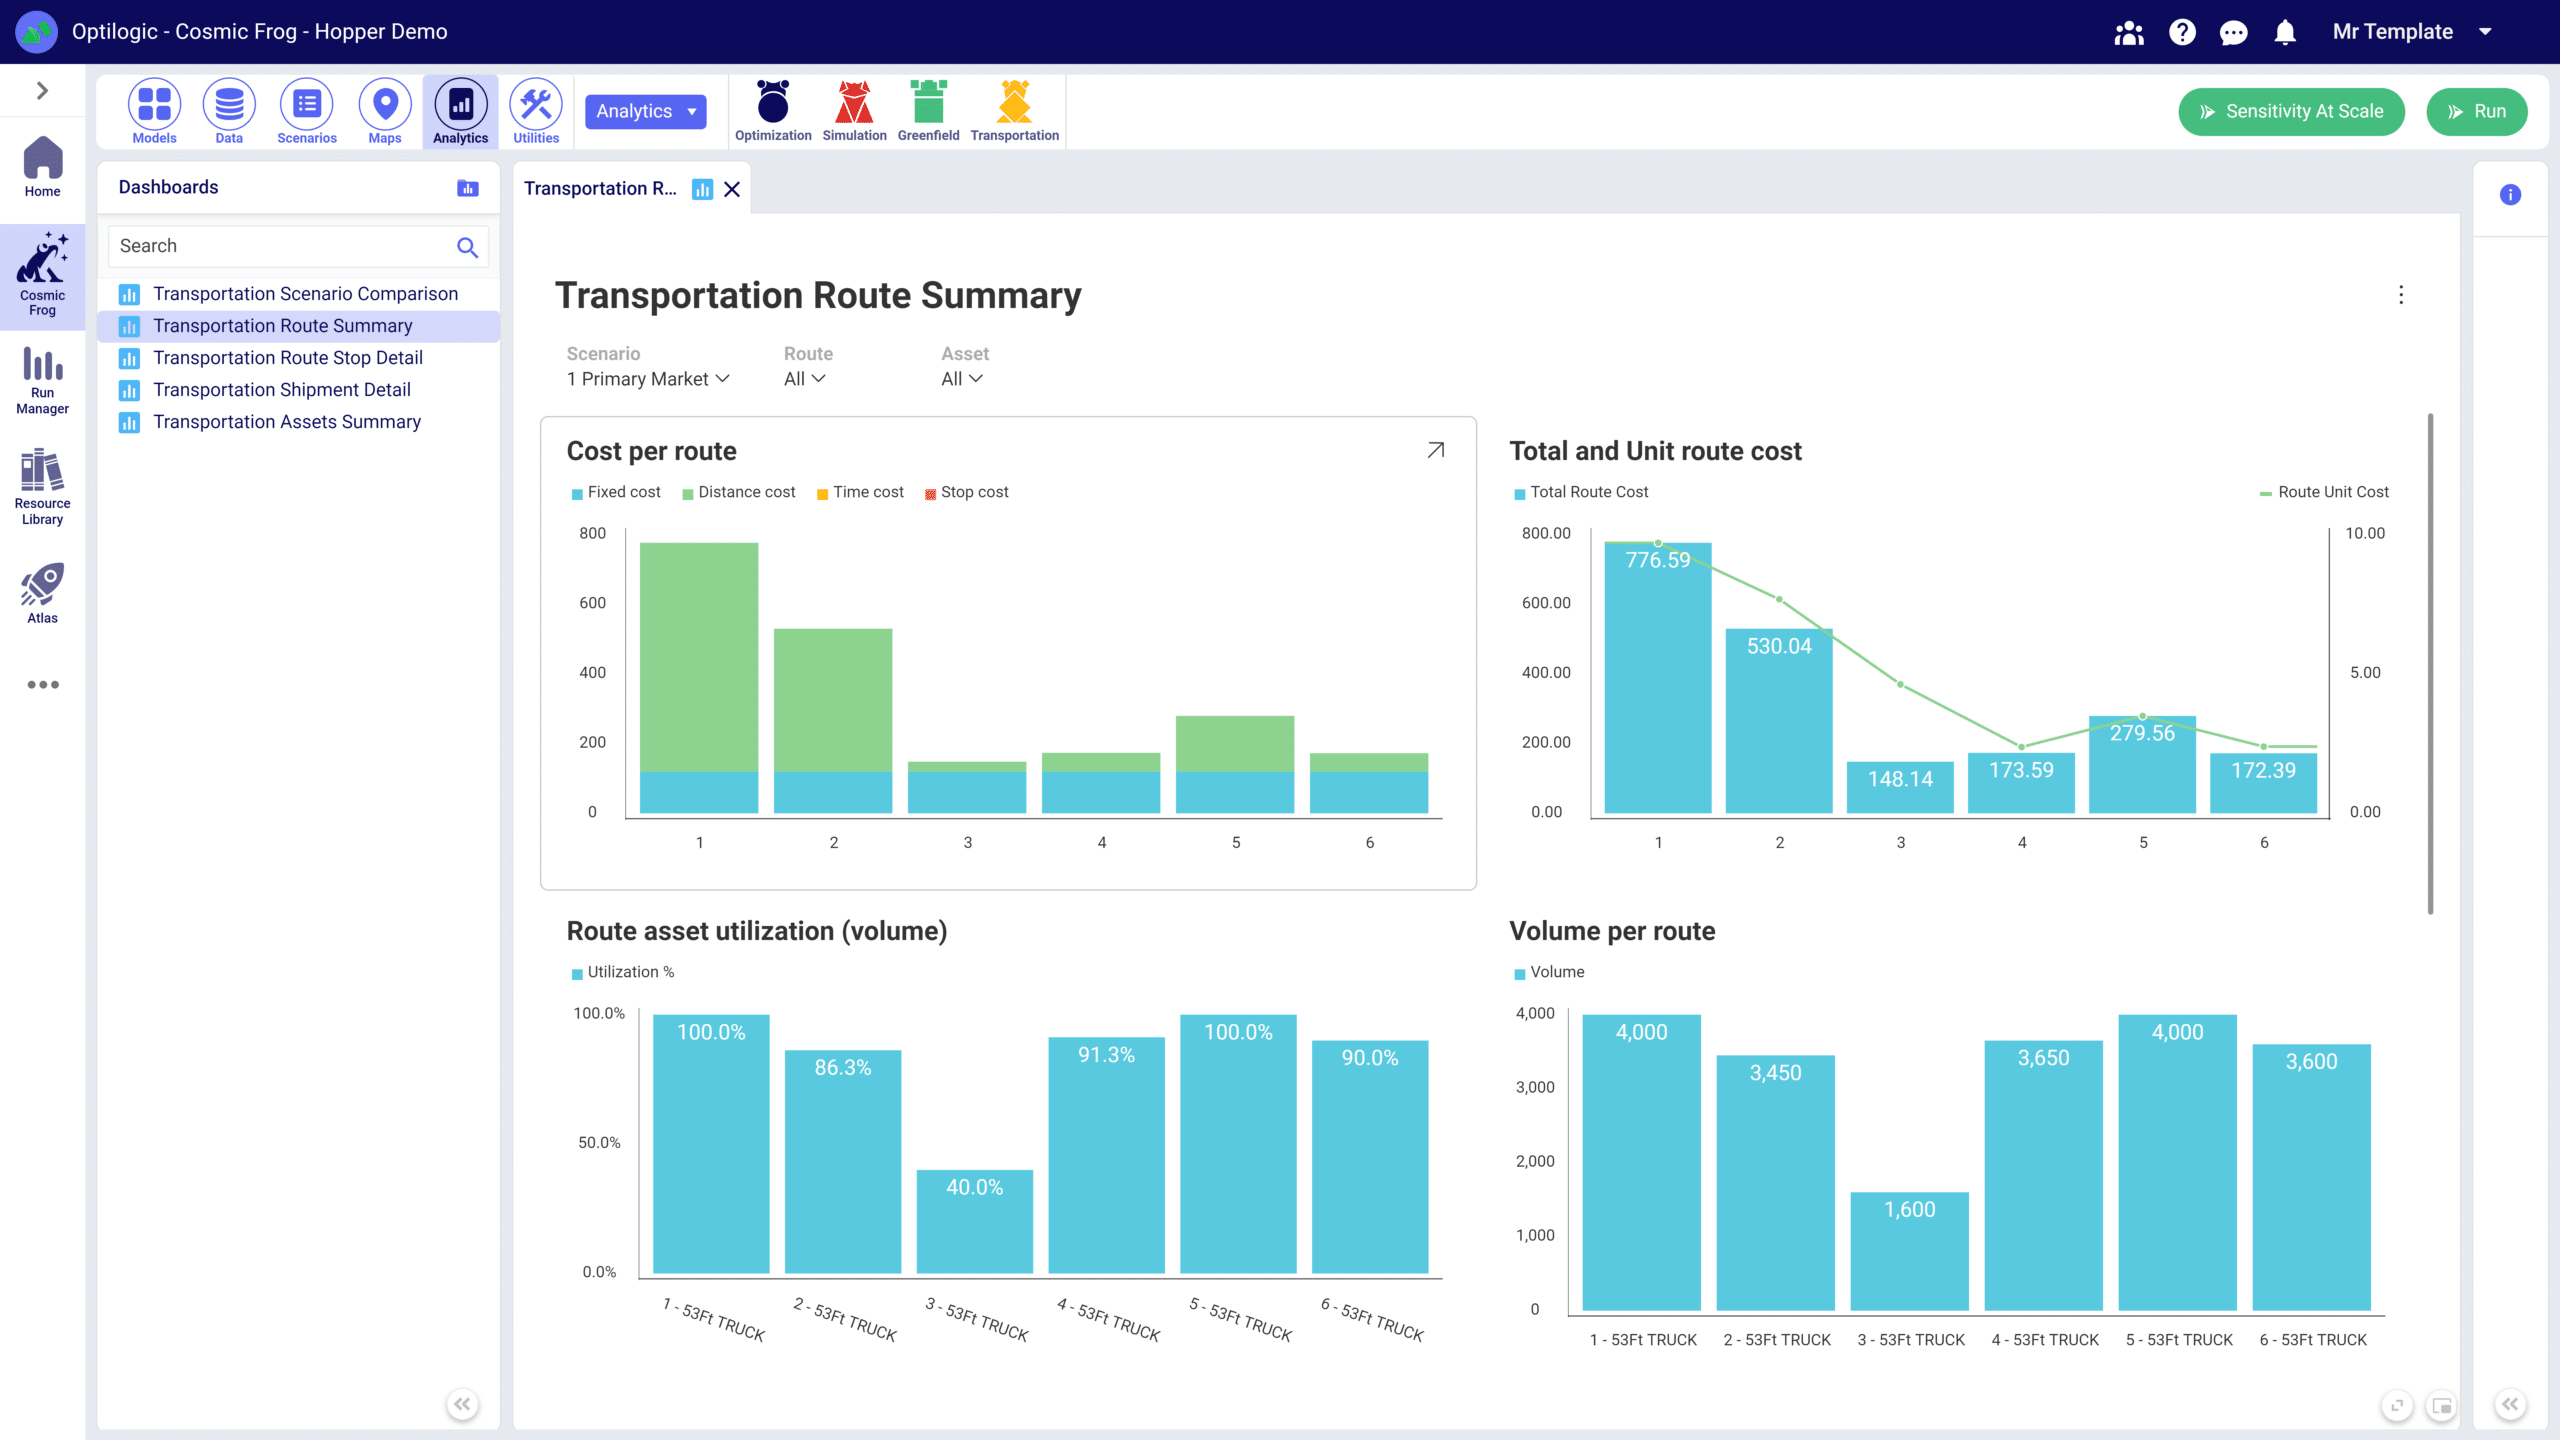Image resolution: width=2560 pixels, height=1440 pixels.
Task: Select Transportation Shipment Detail dashboard
Action: click(281, 390)
